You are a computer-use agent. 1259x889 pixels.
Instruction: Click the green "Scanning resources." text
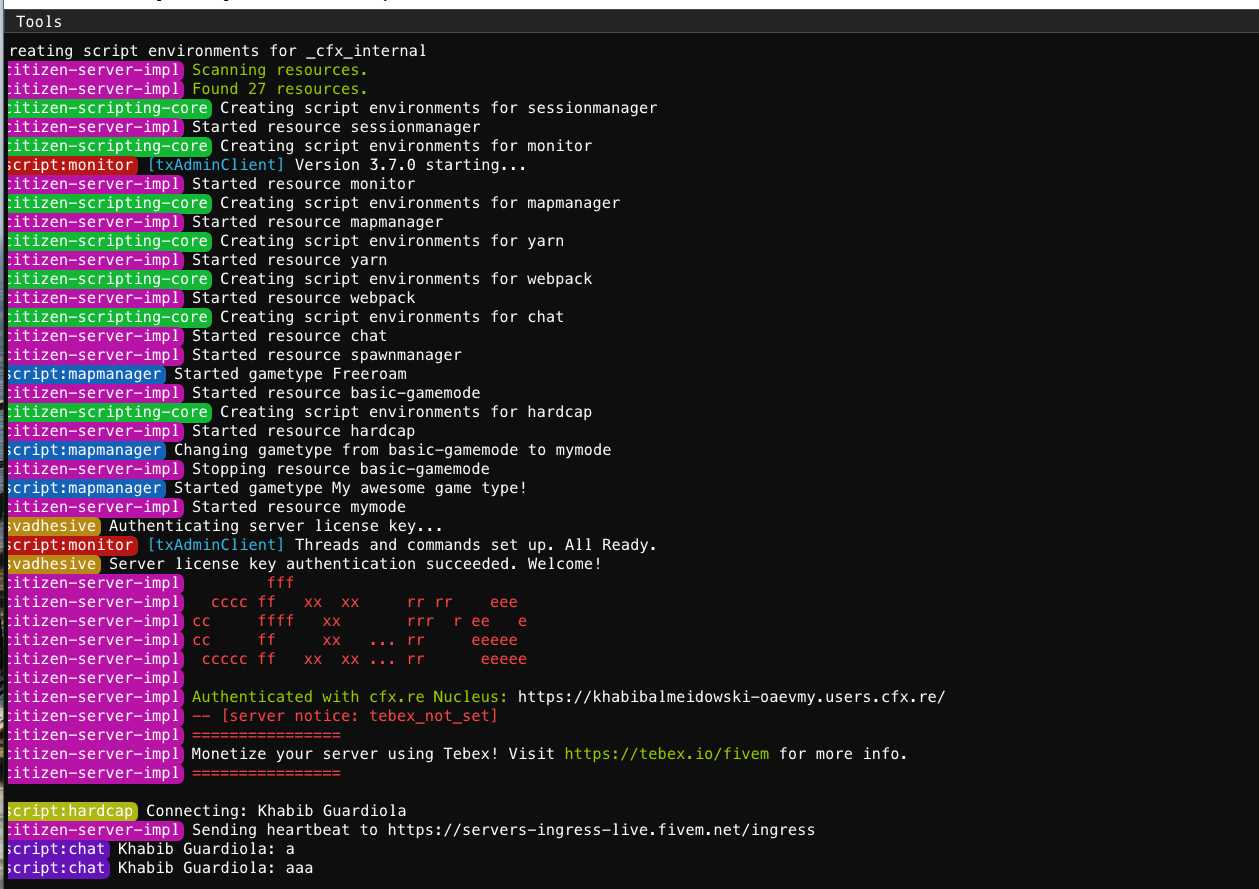(x=279, y=70)
